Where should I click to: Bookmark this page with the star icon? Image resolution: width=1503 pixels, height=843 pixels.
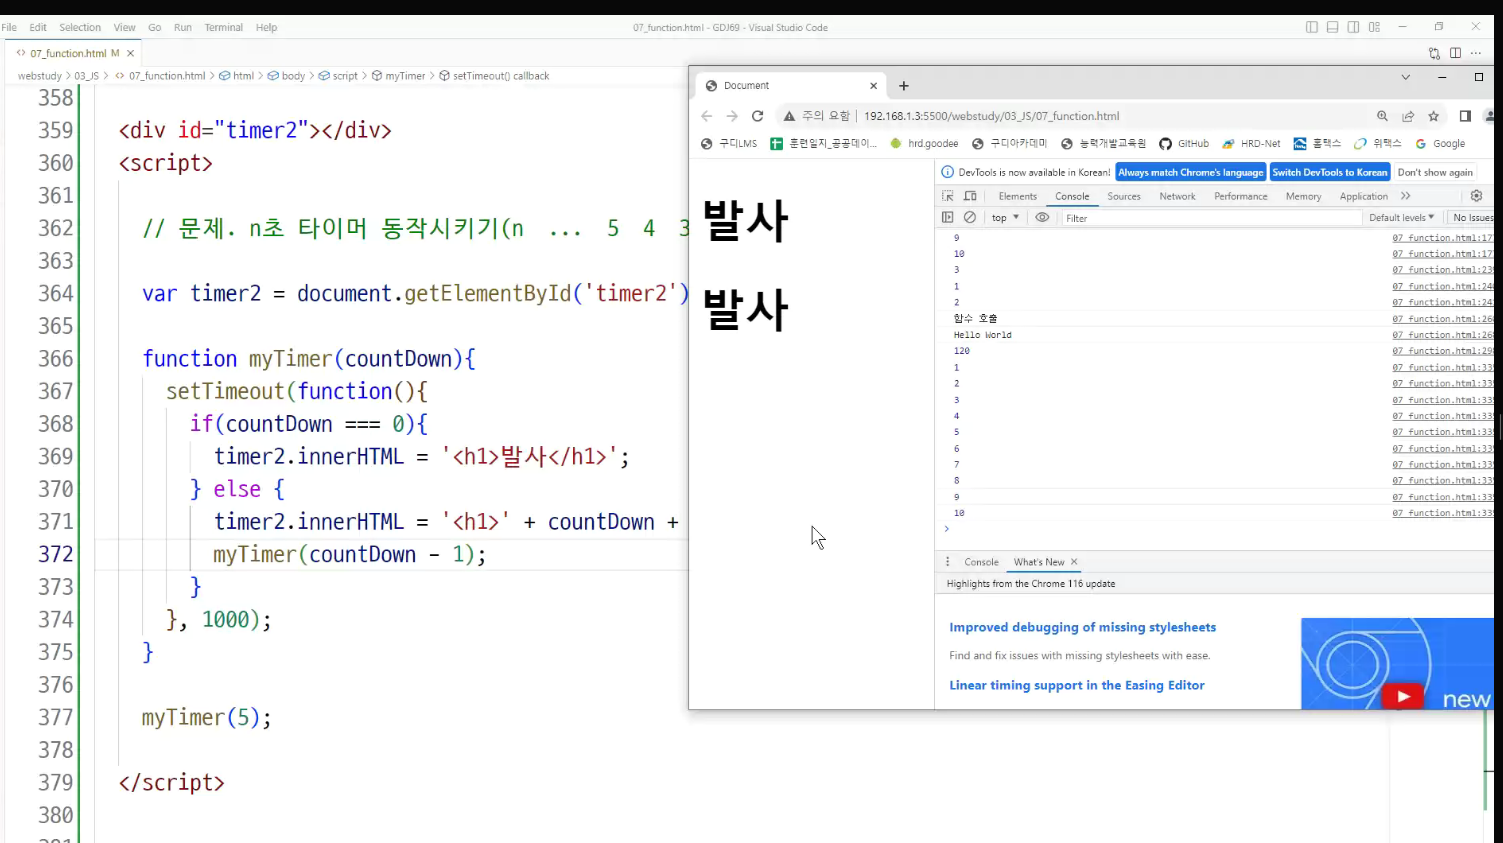pos(1433,116)
